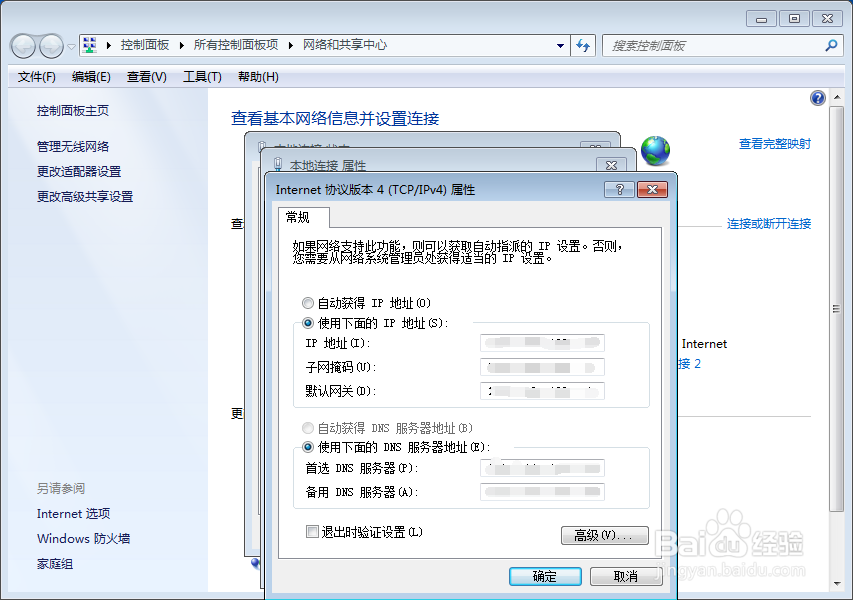Open the address bar history dropdown
Screen dimensions: 853x600
(x=561, y=45)
